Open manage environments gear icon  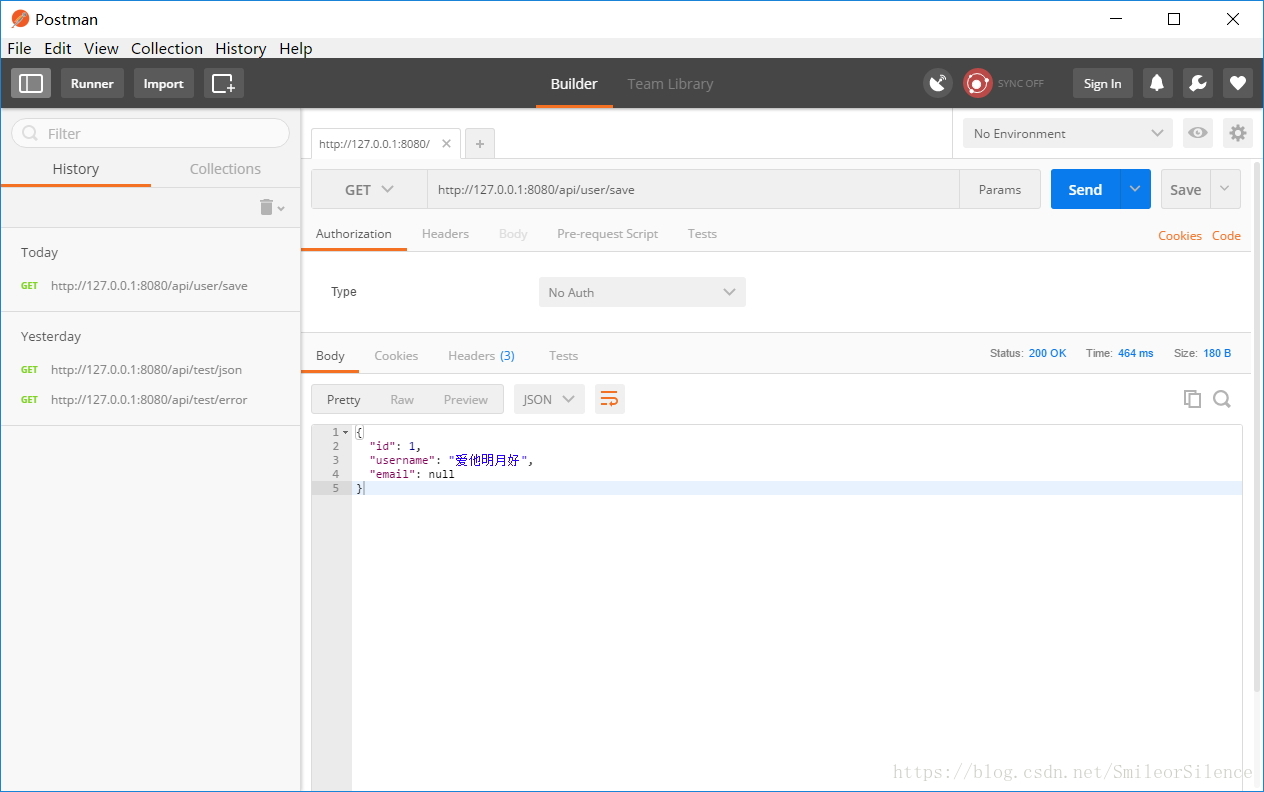1238,133
